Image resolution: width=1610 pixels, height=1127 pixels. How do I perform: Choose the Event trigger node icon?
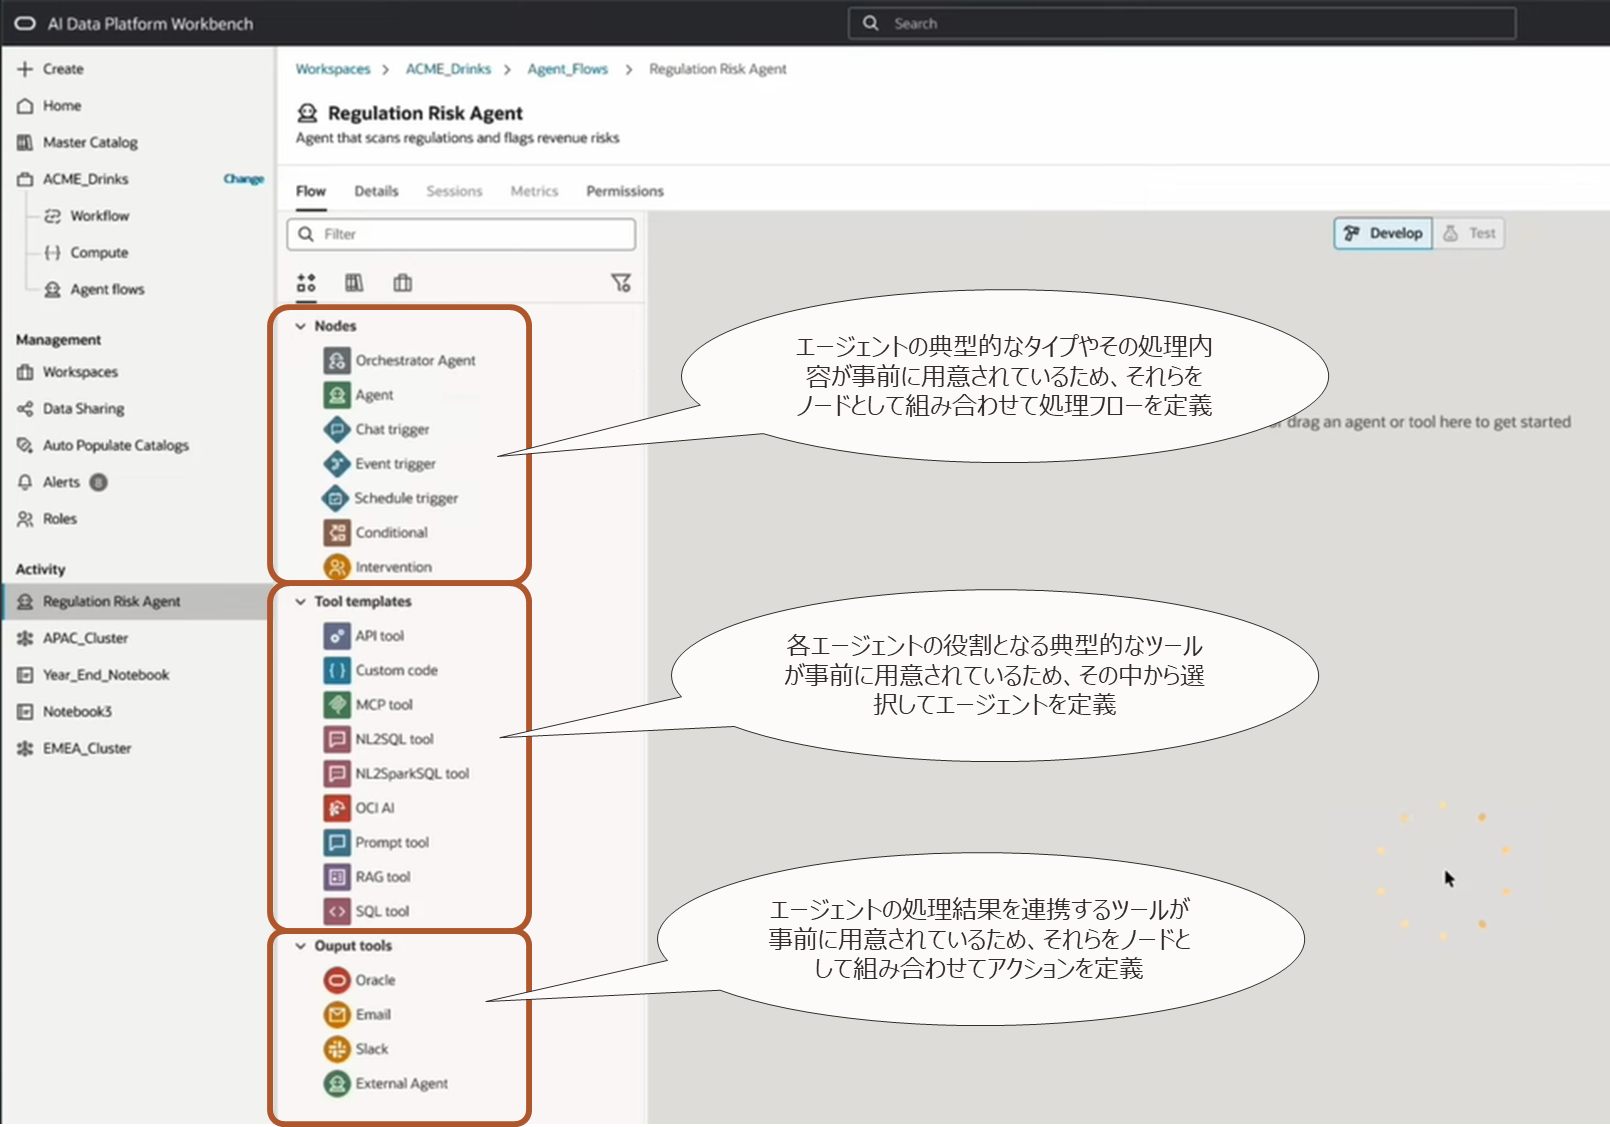337,464
